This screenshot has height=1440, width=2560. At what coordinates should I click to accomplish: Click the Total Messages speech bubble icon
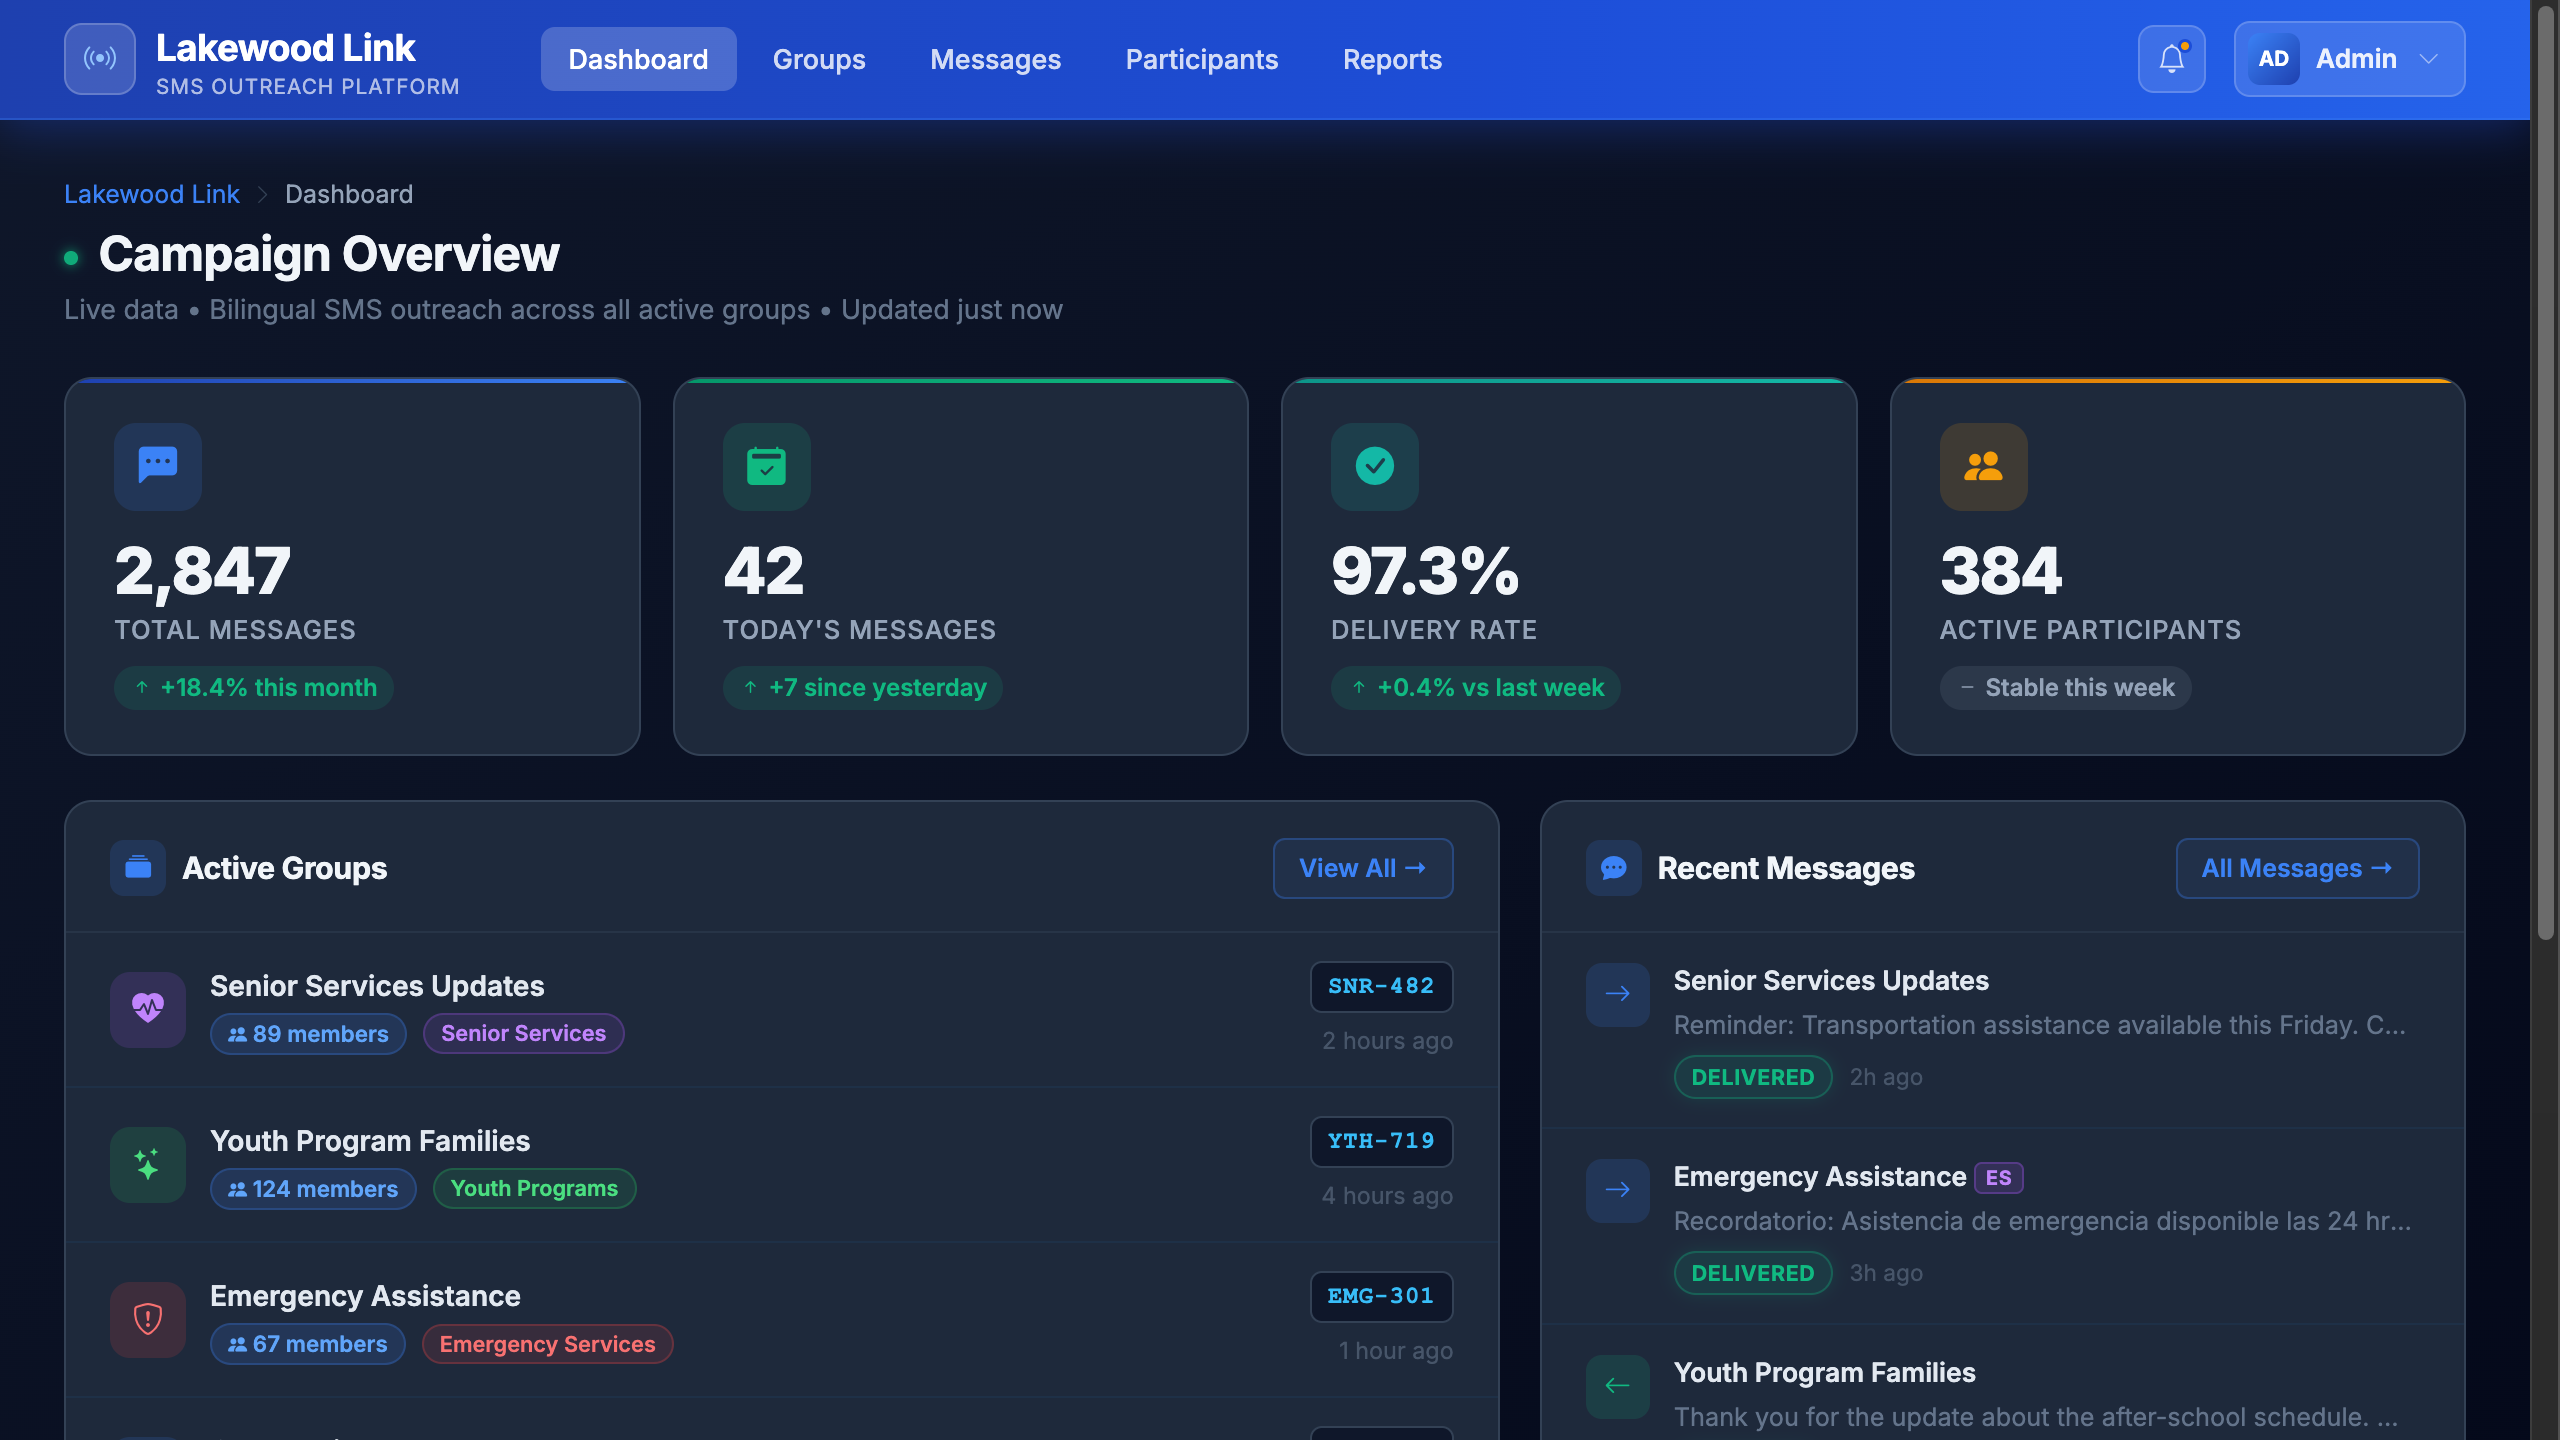pyautogui.click(x=156, y=466)
